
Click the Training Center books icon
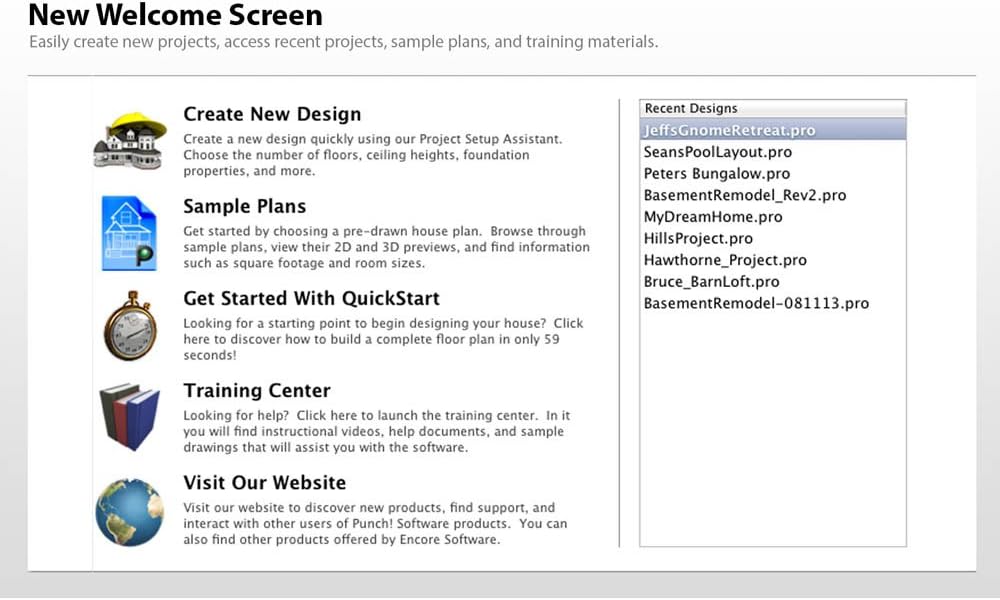[129, 416]
